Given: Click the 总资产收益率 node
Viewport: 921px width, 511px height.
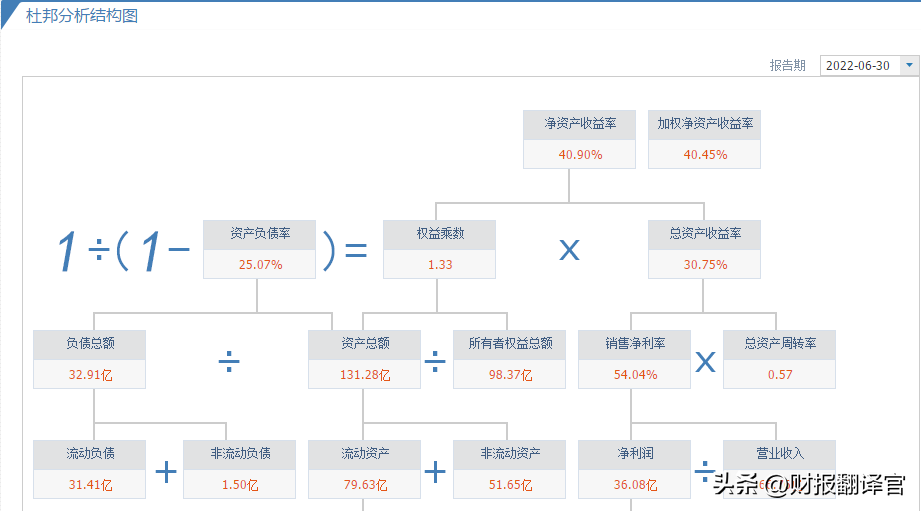Looking at the screenshot, I should coord(704,249).
